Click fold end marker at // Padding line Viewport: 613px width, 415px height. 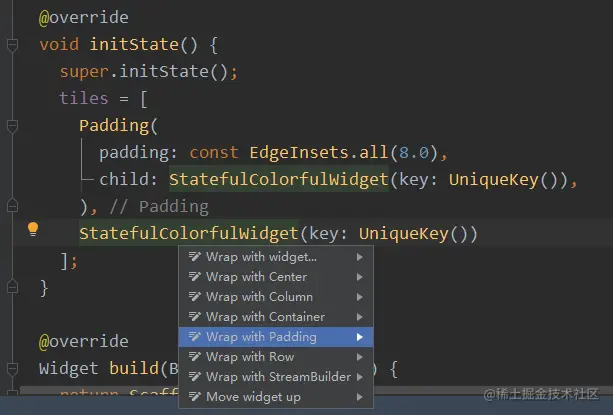[13, 206]
